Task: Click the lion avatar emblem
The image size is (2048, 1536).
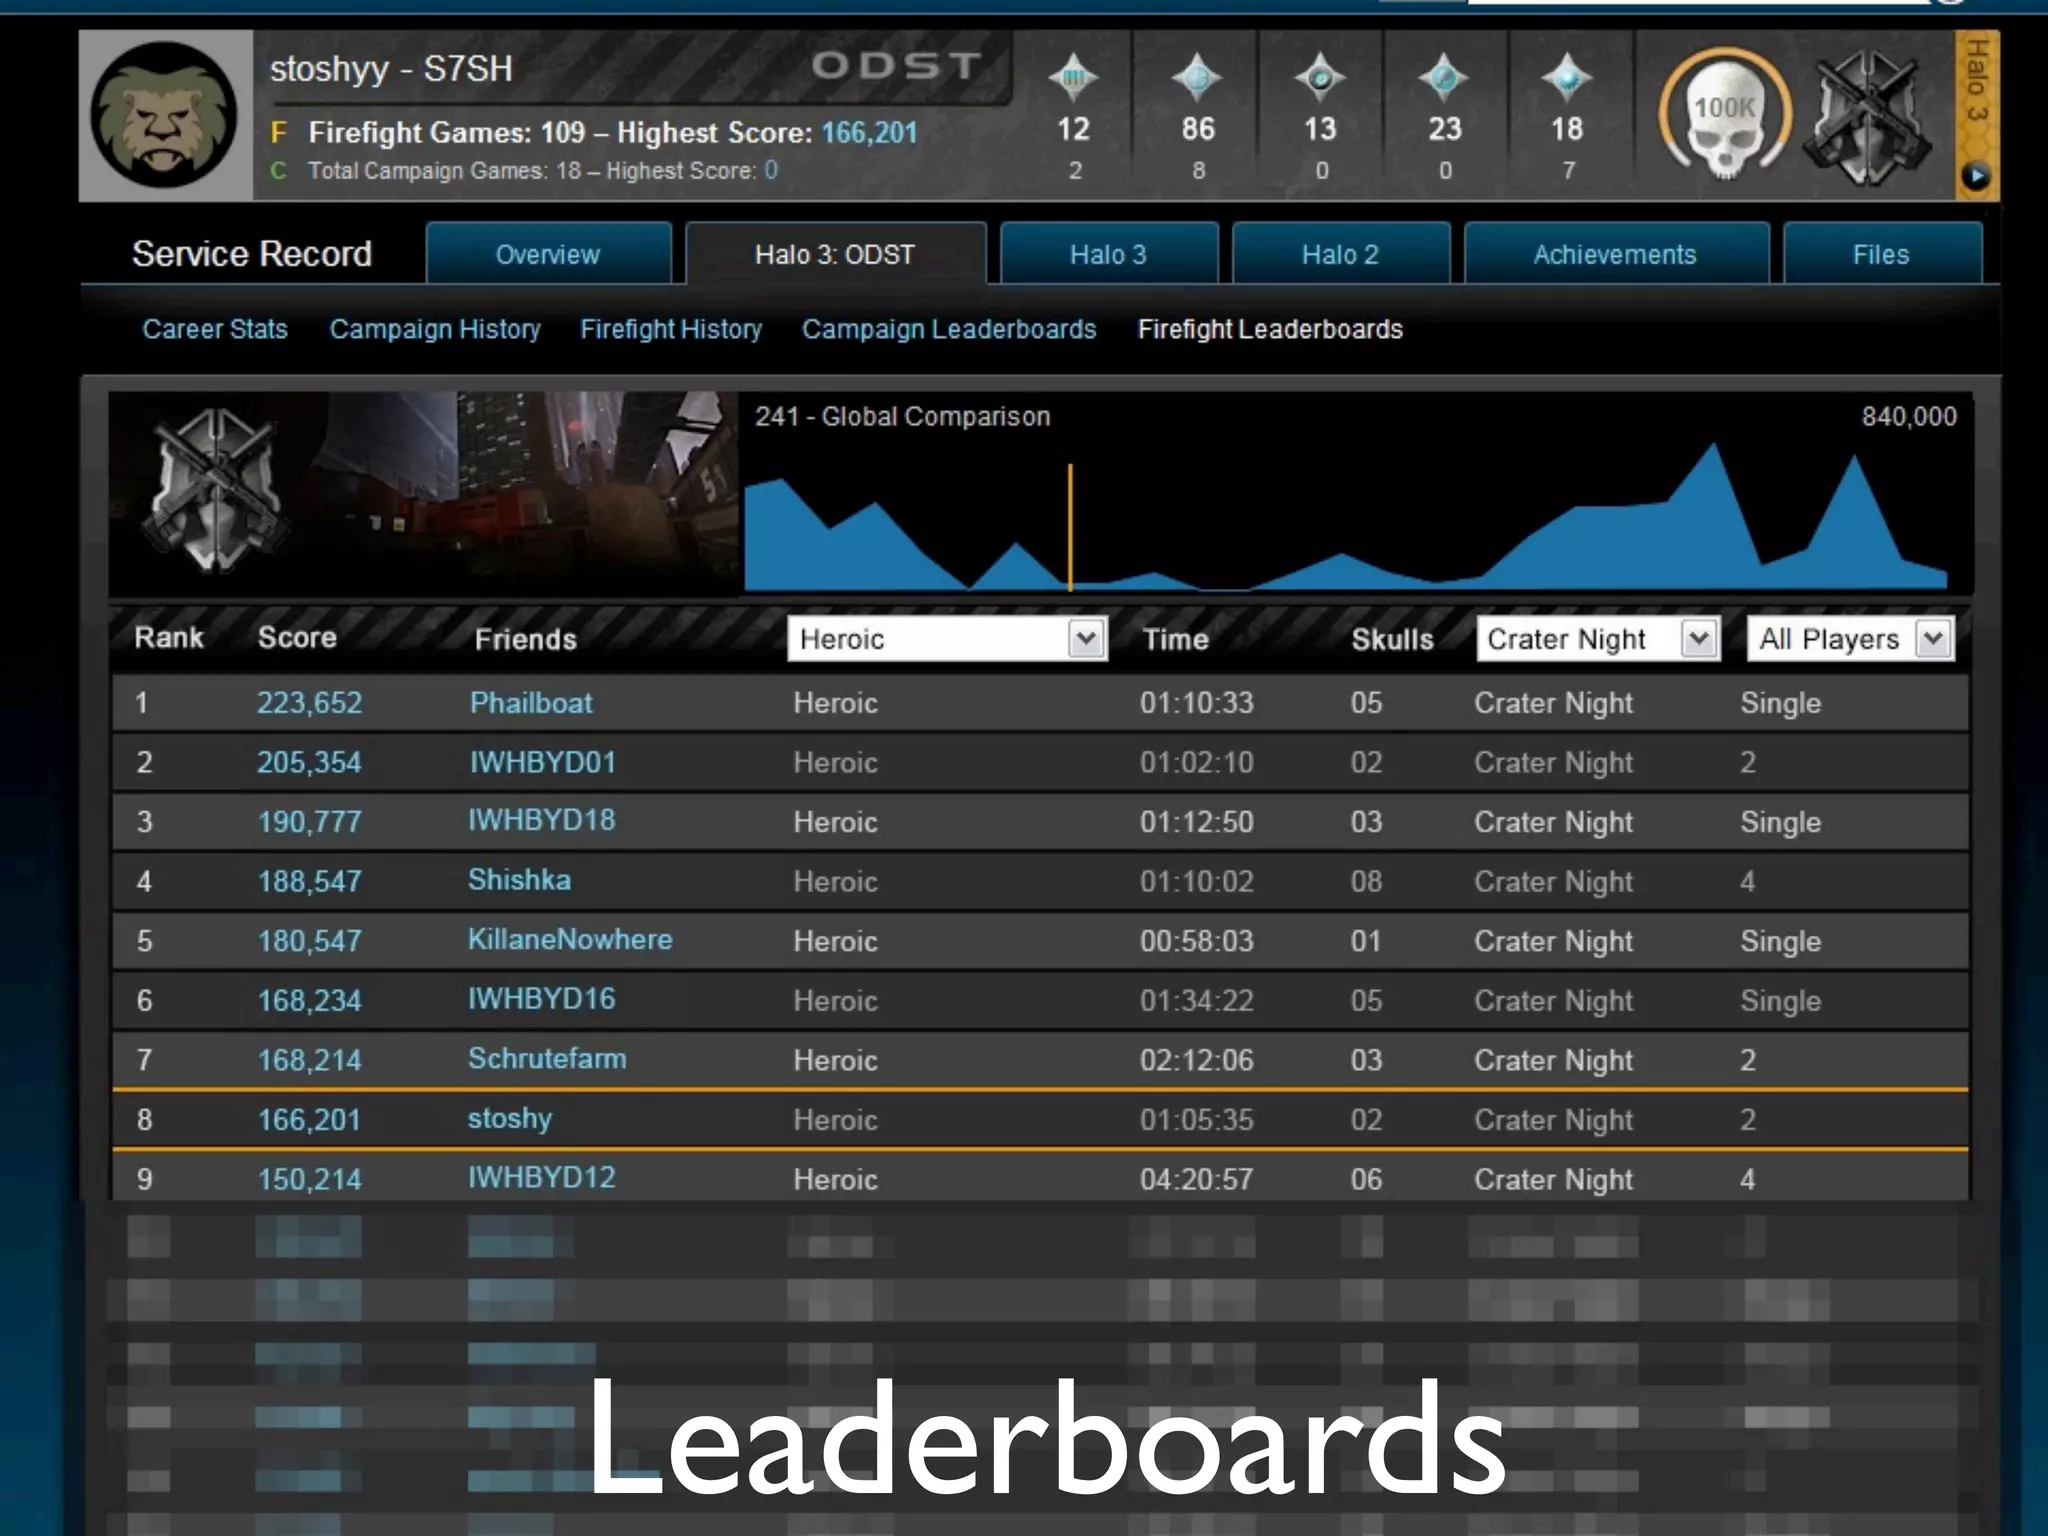Action: (165, 116)
